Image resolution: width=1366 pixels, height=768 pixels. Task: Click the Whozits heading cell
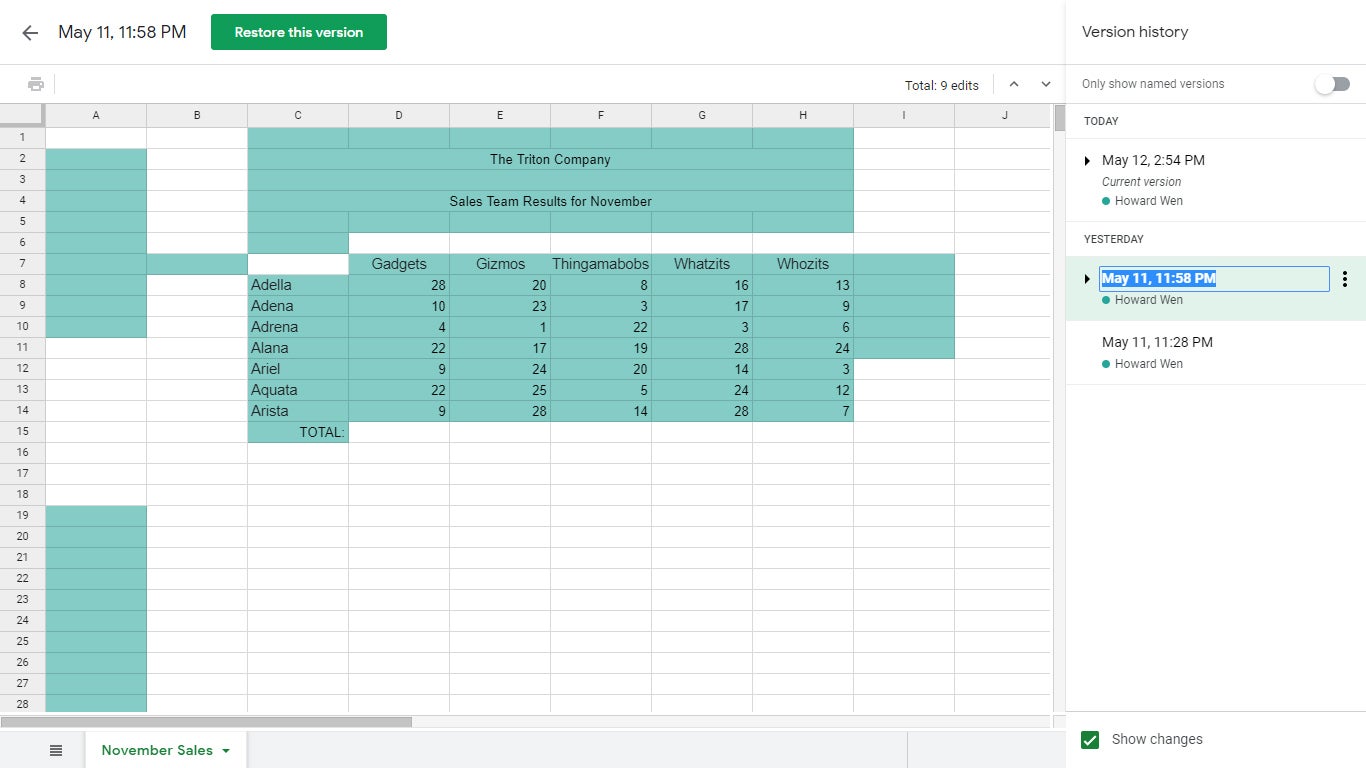[x=803, y=264]
